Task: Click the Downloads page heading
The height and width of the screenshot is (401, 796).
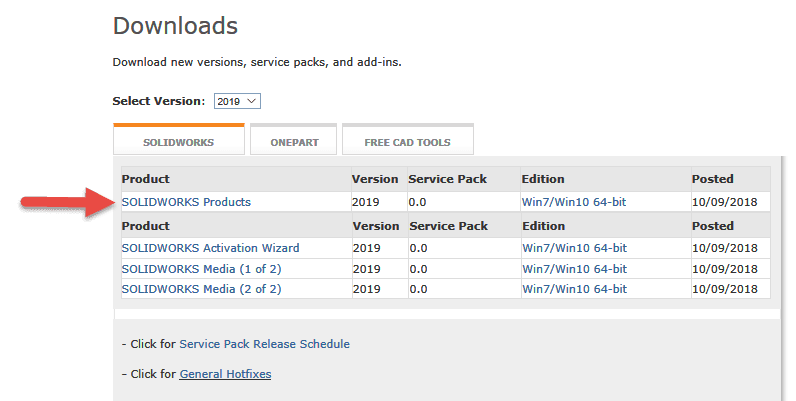Action: click(175, 26)
